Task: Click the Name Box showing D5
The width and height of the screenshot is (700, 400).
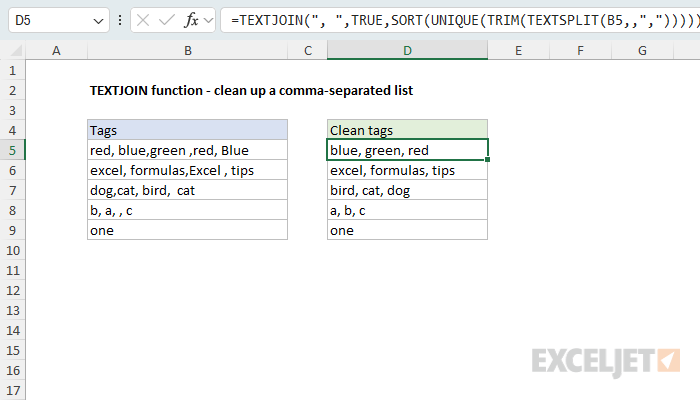Action: coord(58,21)
